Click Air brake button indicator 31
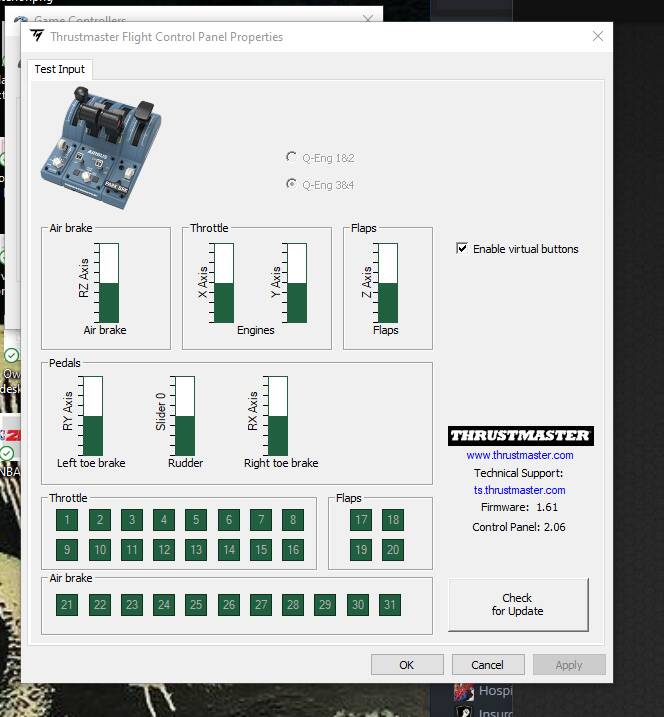Viewport: 664px width, 717px height. click(x=390, y=605)
